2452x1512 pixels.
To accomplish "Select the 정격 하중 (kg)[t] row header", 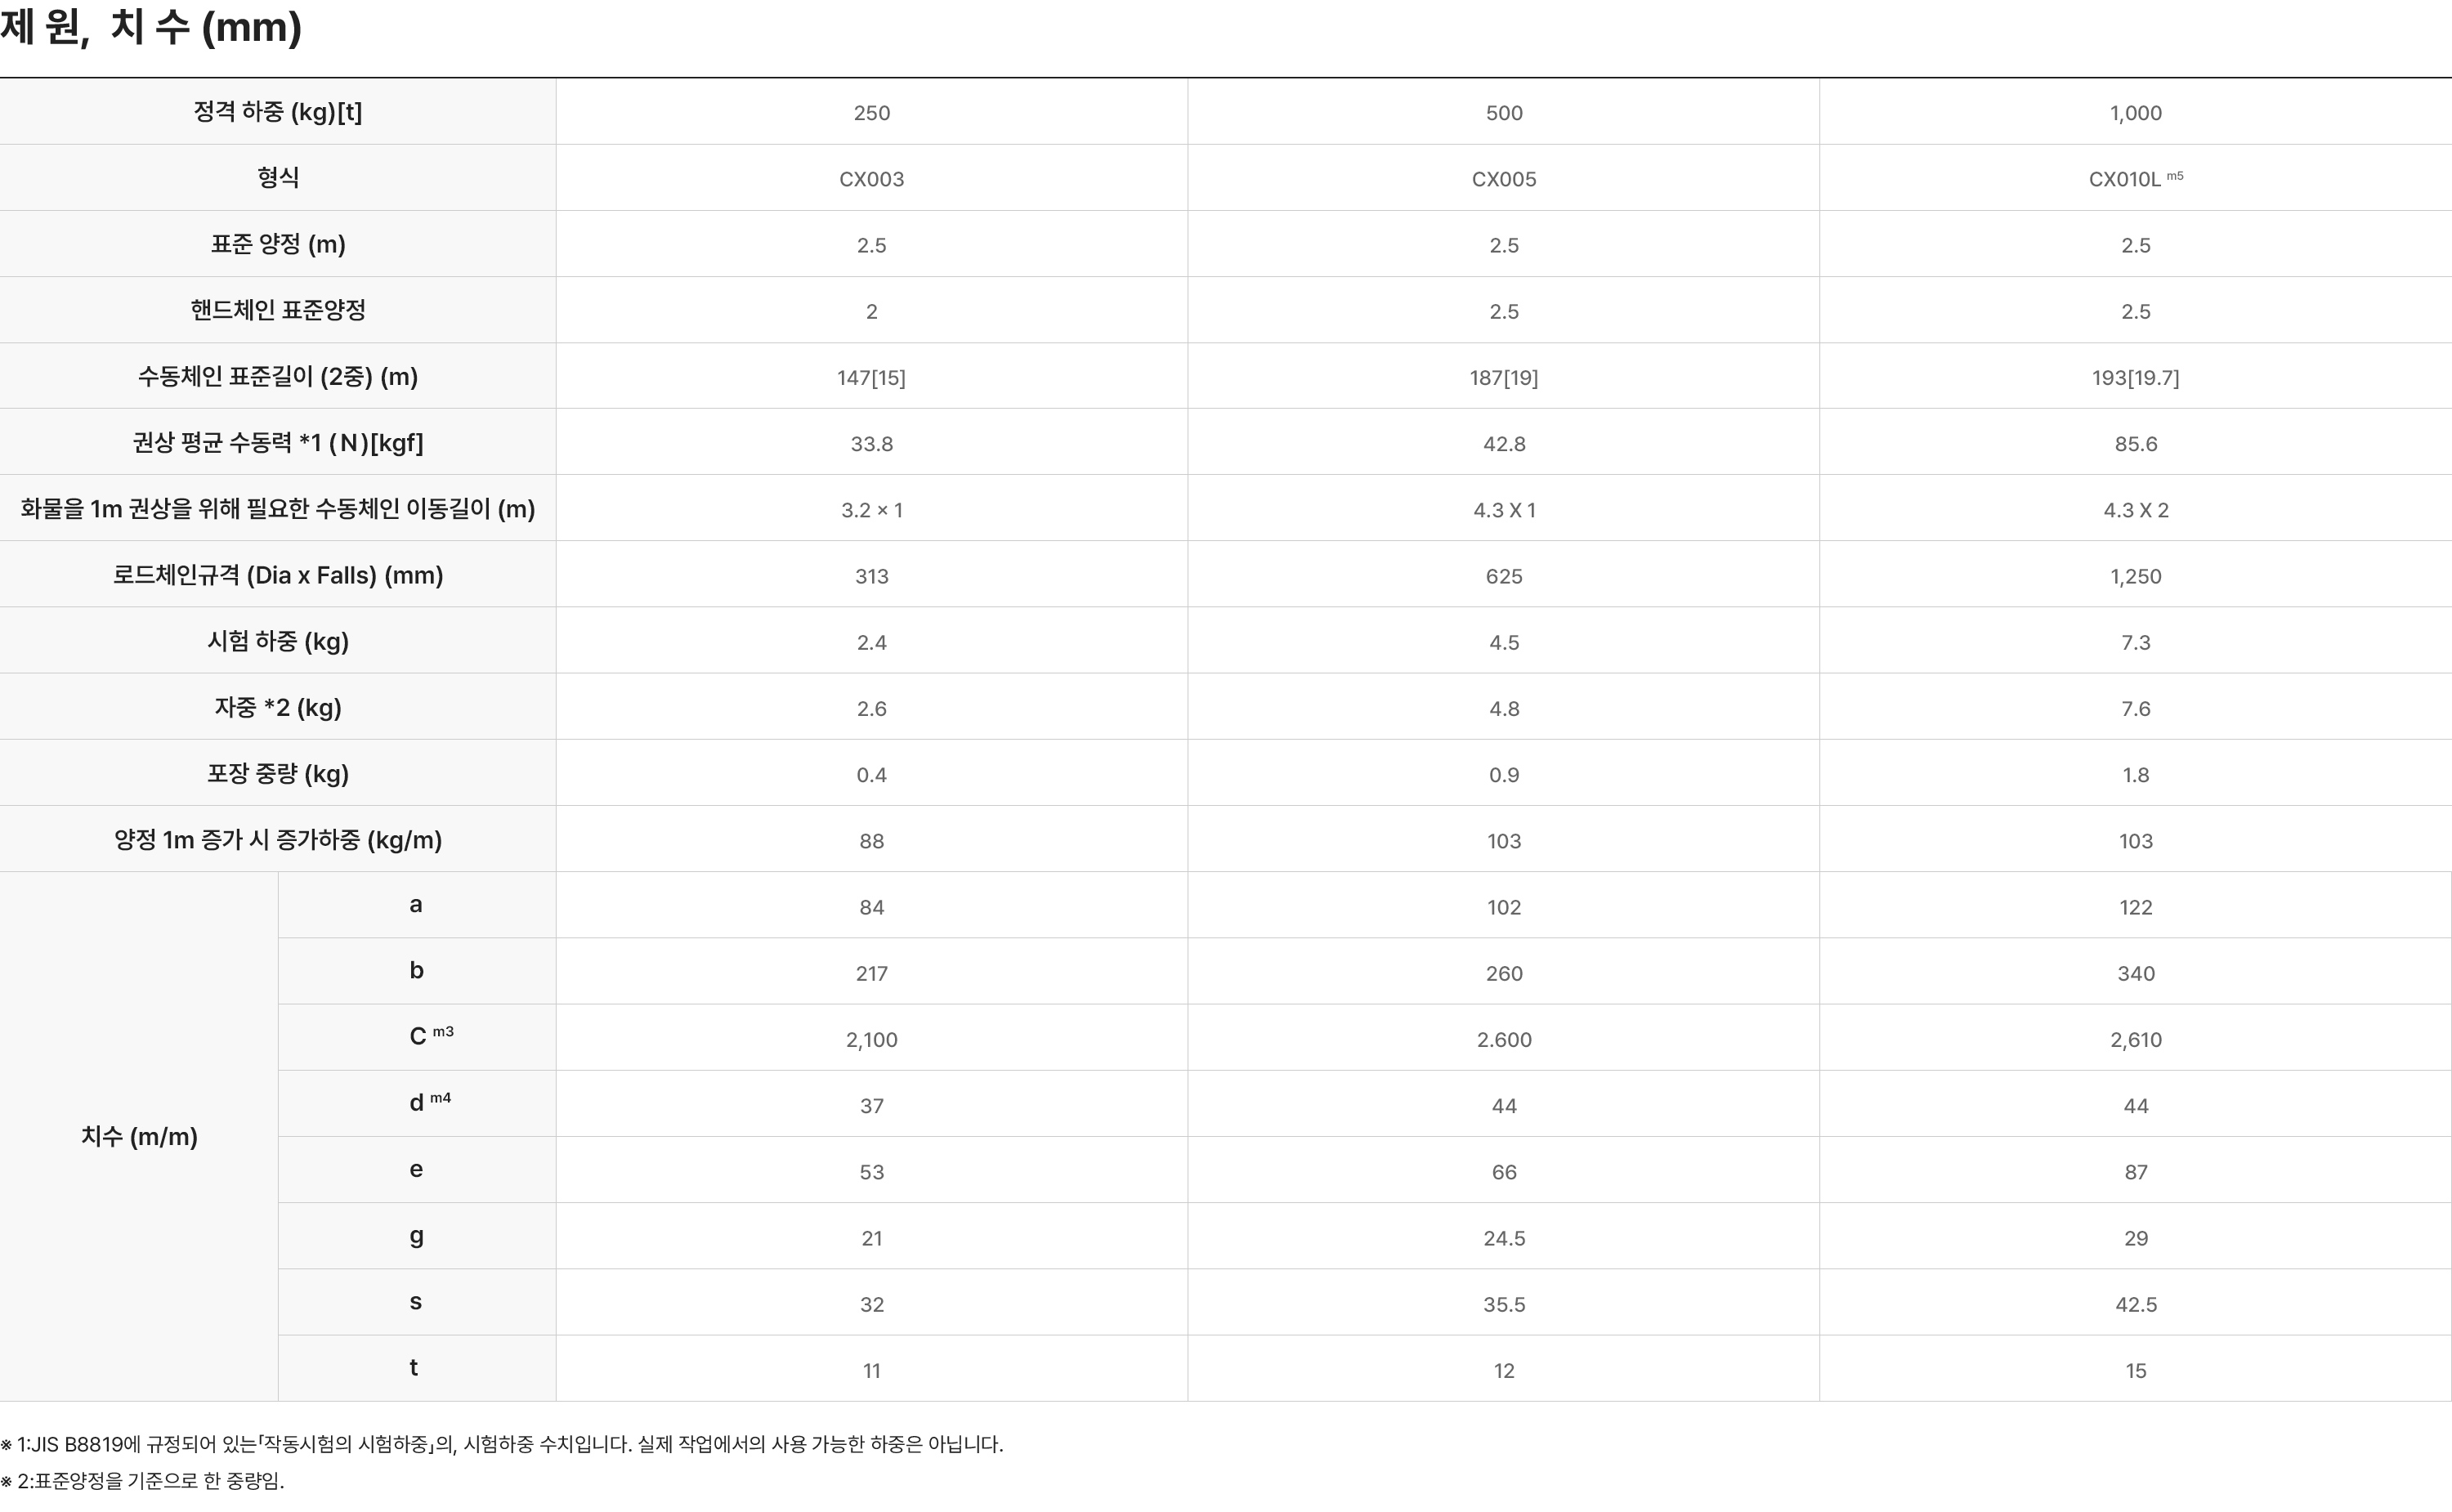I will coord(277,112).
